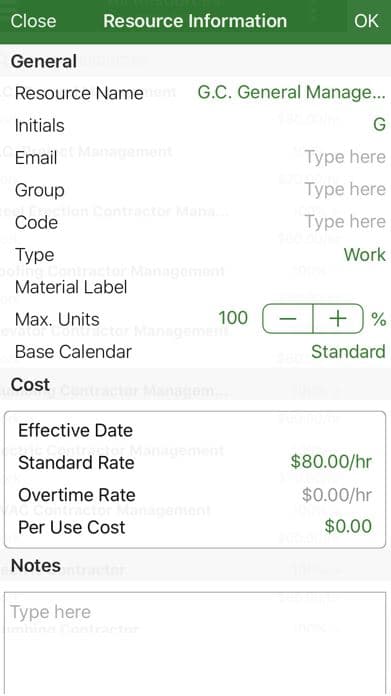The width and height of the screenshot is (391, 696).
Task: Tap the Group Type here field
Action: [345, 190]
